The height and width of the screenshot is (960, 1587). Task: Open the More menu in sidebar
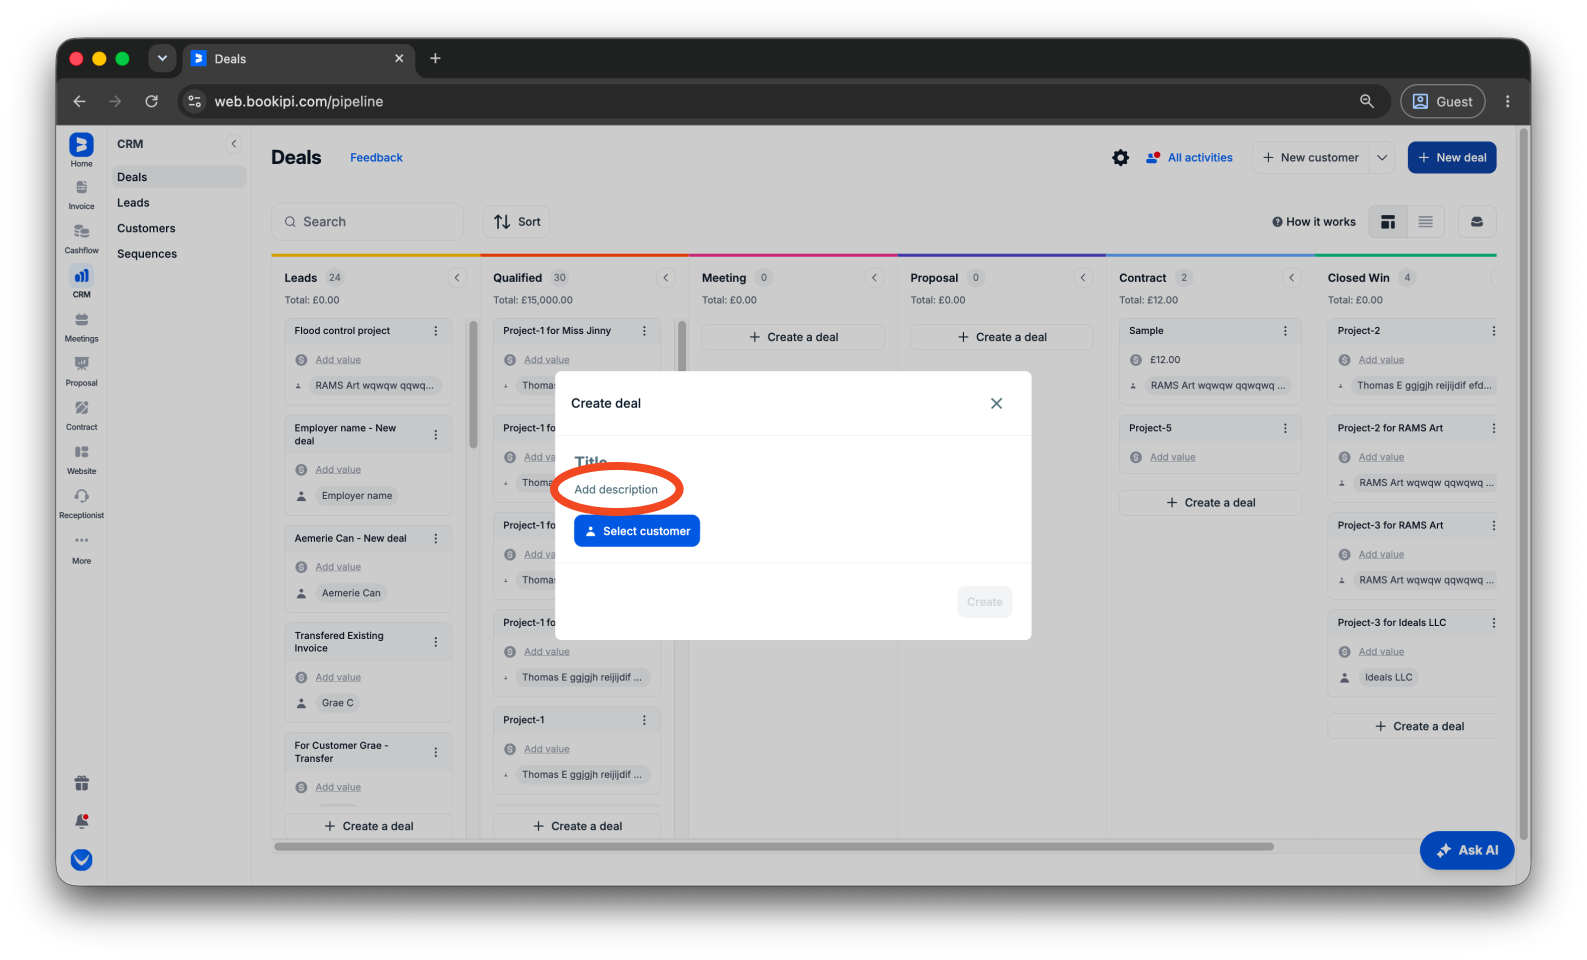click(x=81, y=541)
